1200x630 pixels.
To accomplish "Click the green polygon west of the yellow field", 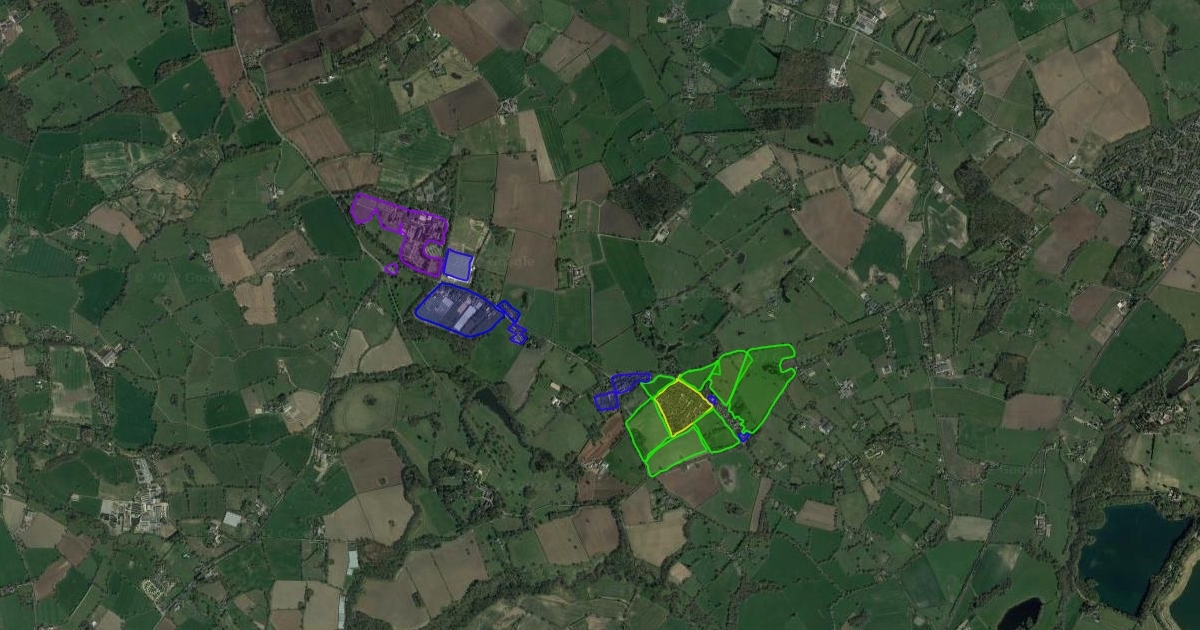I will [648, 428].
